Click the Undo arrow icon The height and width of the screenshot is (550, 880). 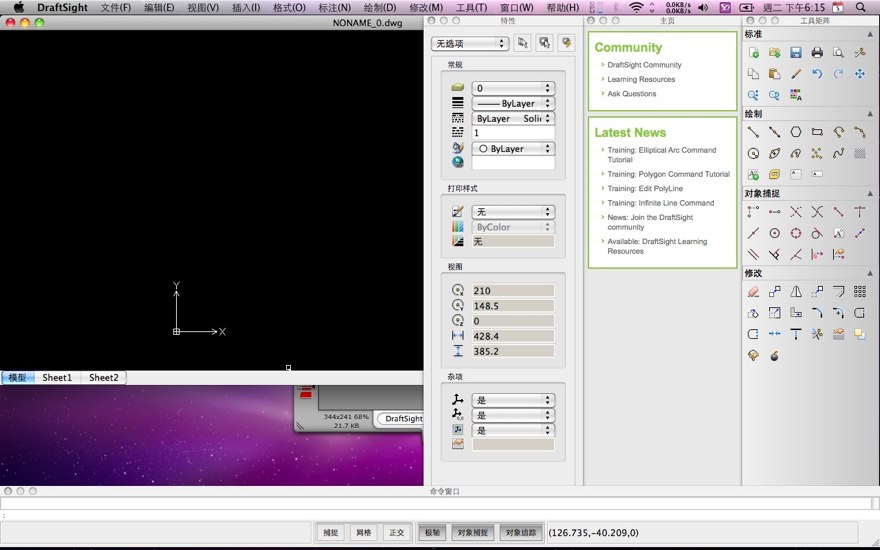pos(817,74)
